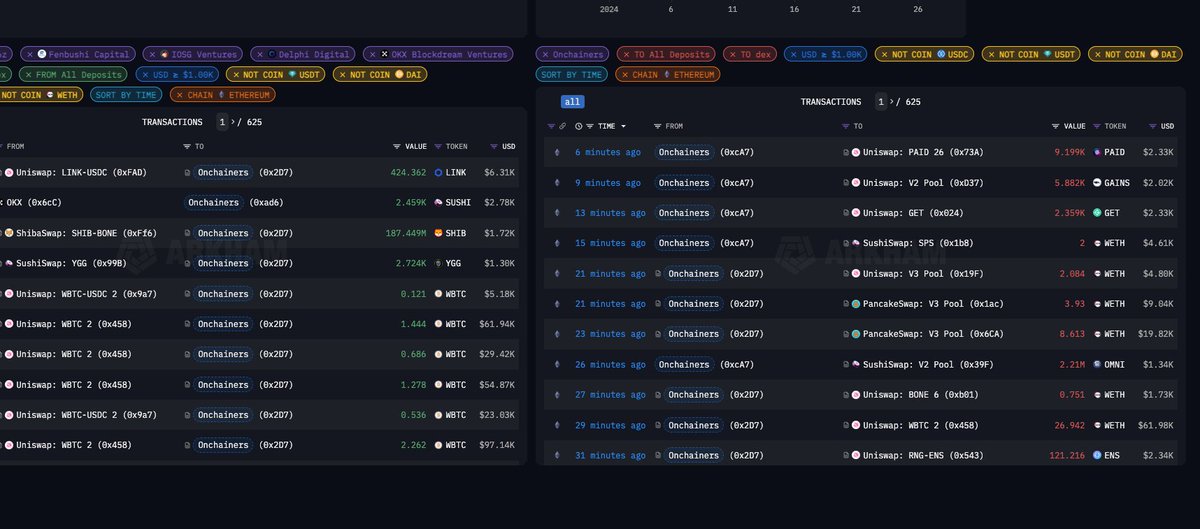1200x529 pixels.
Task: Open the TOKEN column filter in the right table
Action: tap(1097, 126)
